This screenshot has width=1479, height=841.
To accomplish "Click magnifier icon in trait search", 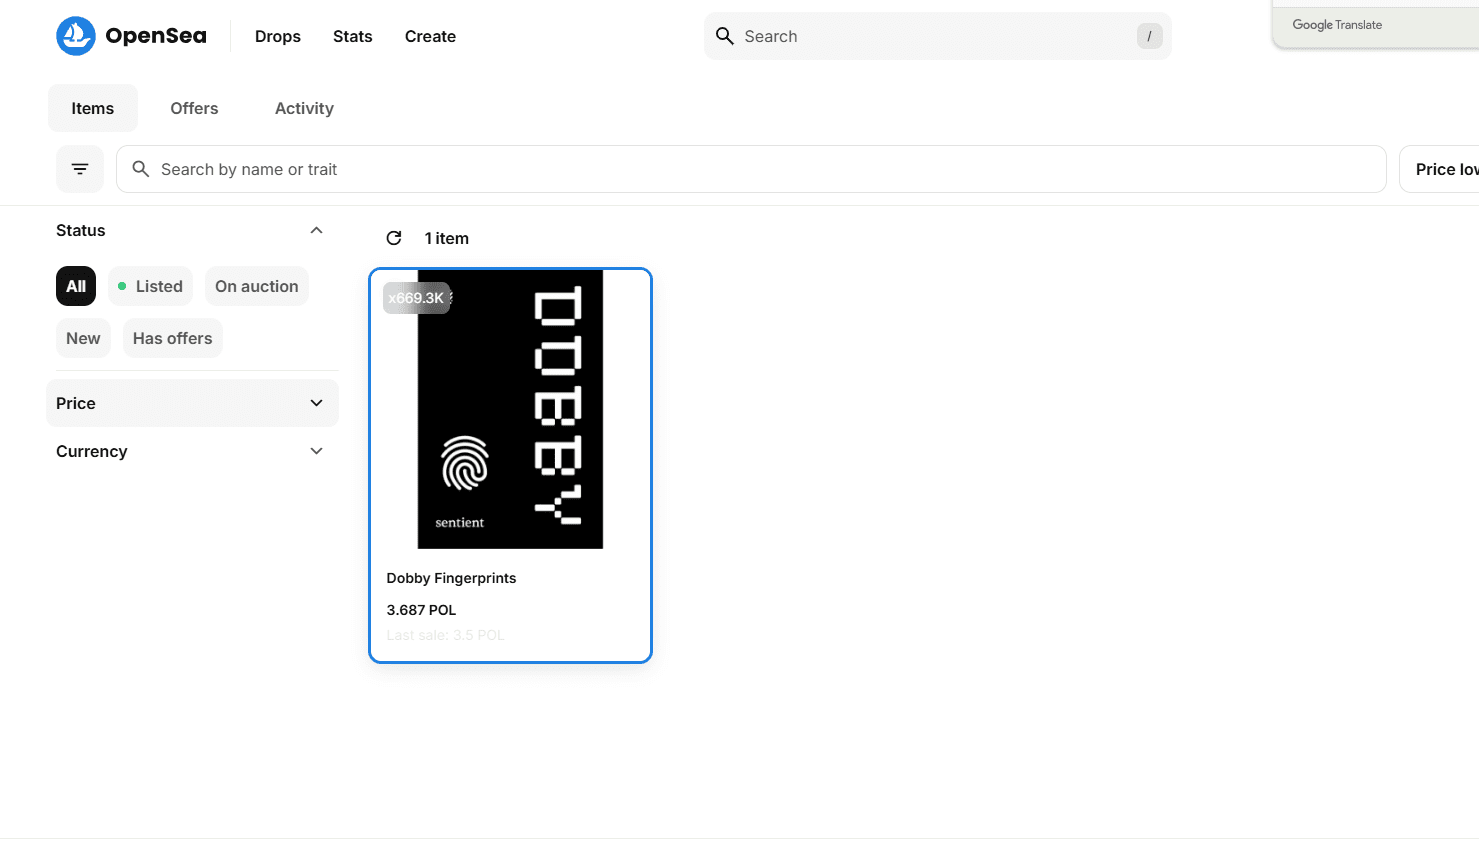I will [x=141, y=169].
